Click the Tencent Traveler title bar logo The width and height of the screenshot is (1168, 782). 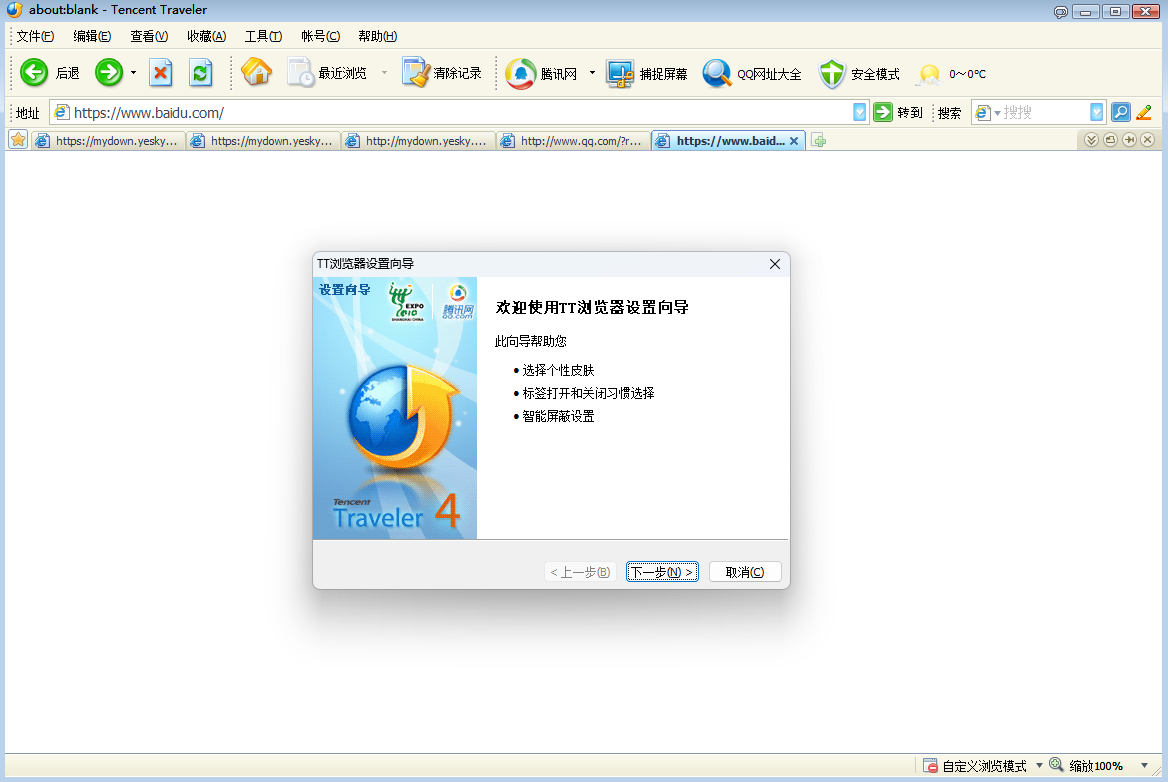14,10
